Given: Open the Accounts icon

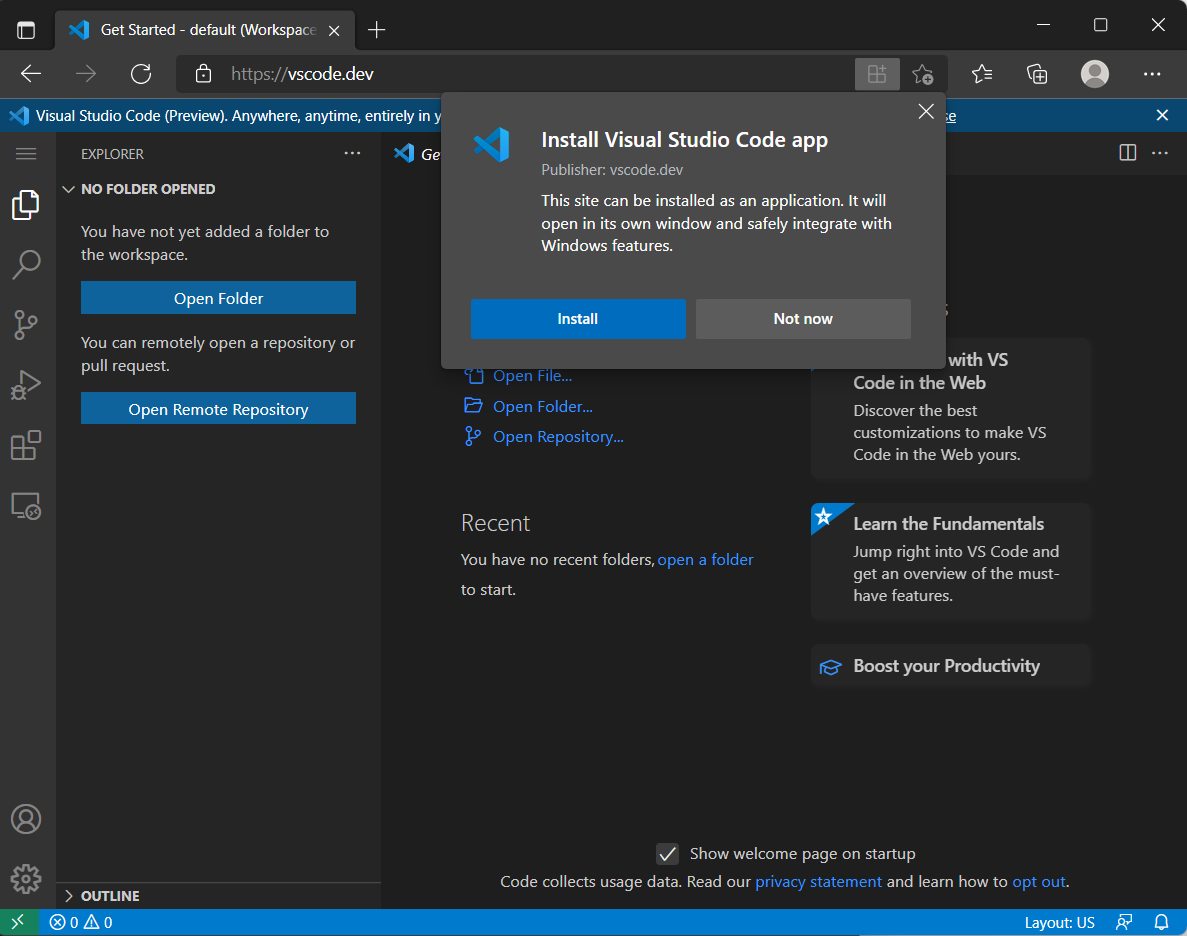Looking at the screenshot, I should pyautogui.click(x=26, y=818).
